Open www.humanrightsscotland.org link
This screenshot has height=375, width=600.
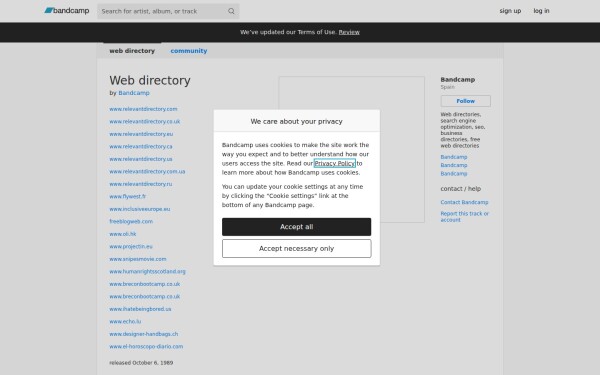(147, 272)
